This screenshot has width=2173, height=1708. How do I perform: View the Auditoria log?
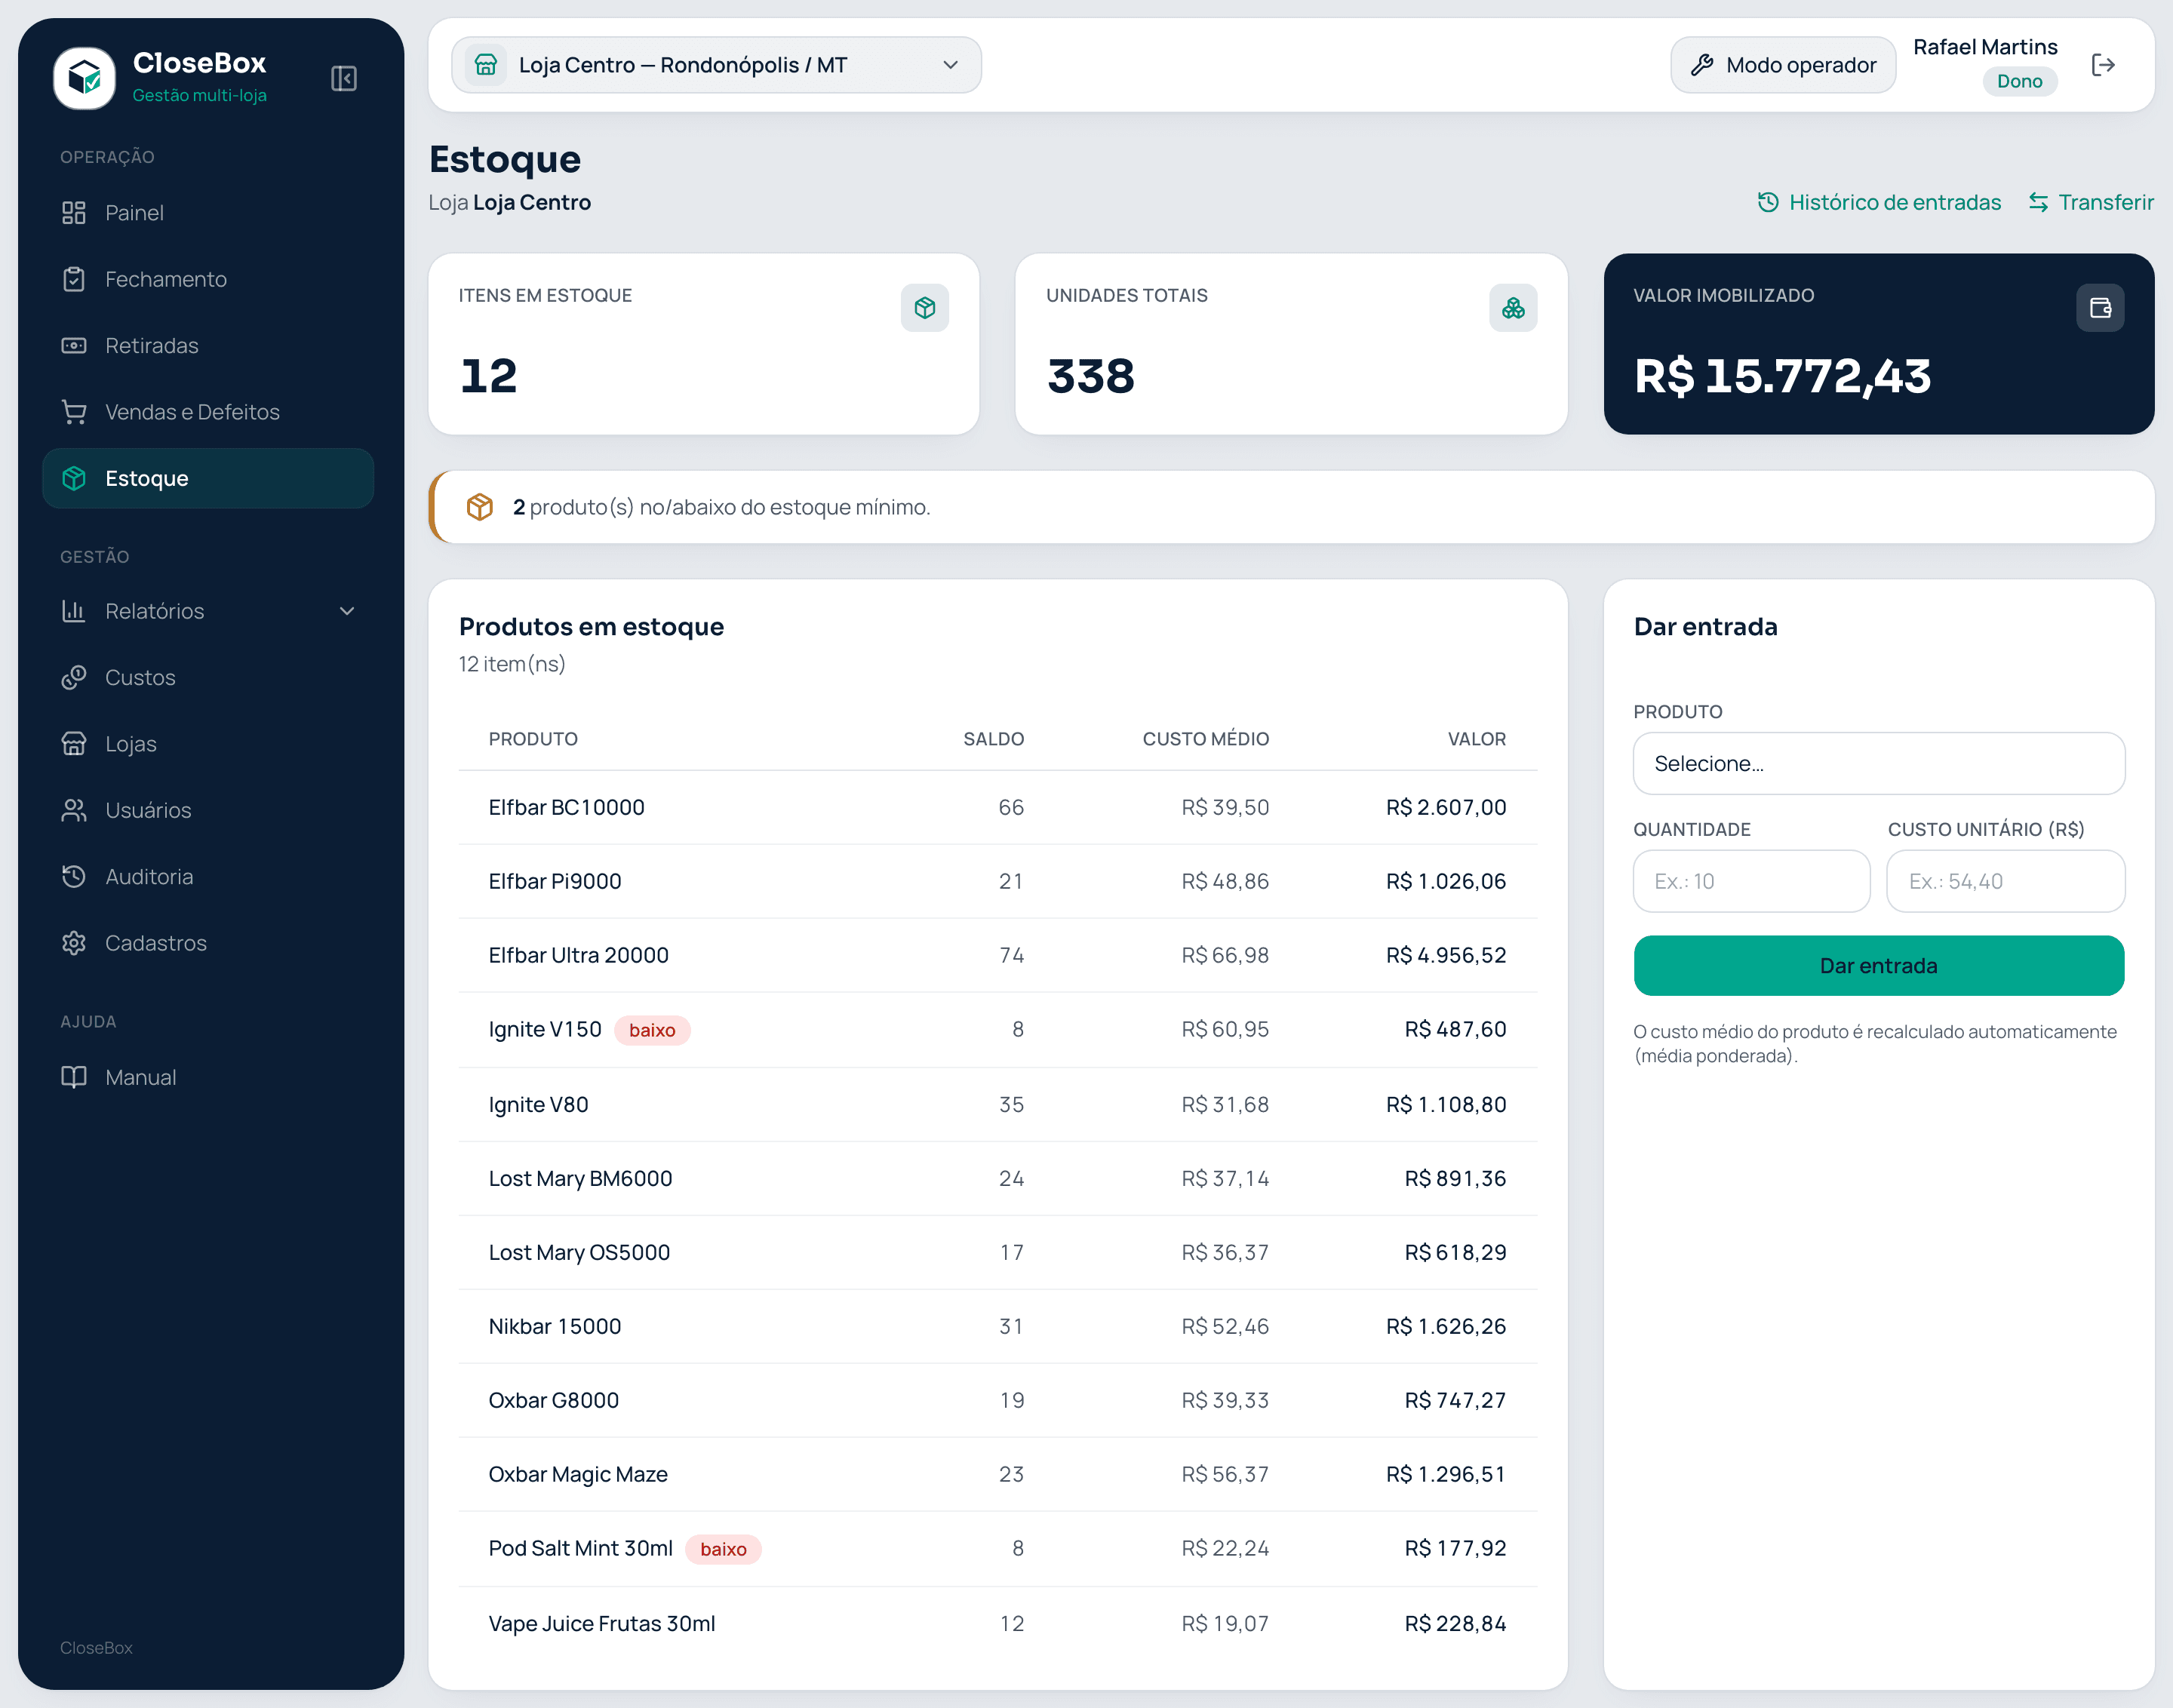tap(208, 877)
